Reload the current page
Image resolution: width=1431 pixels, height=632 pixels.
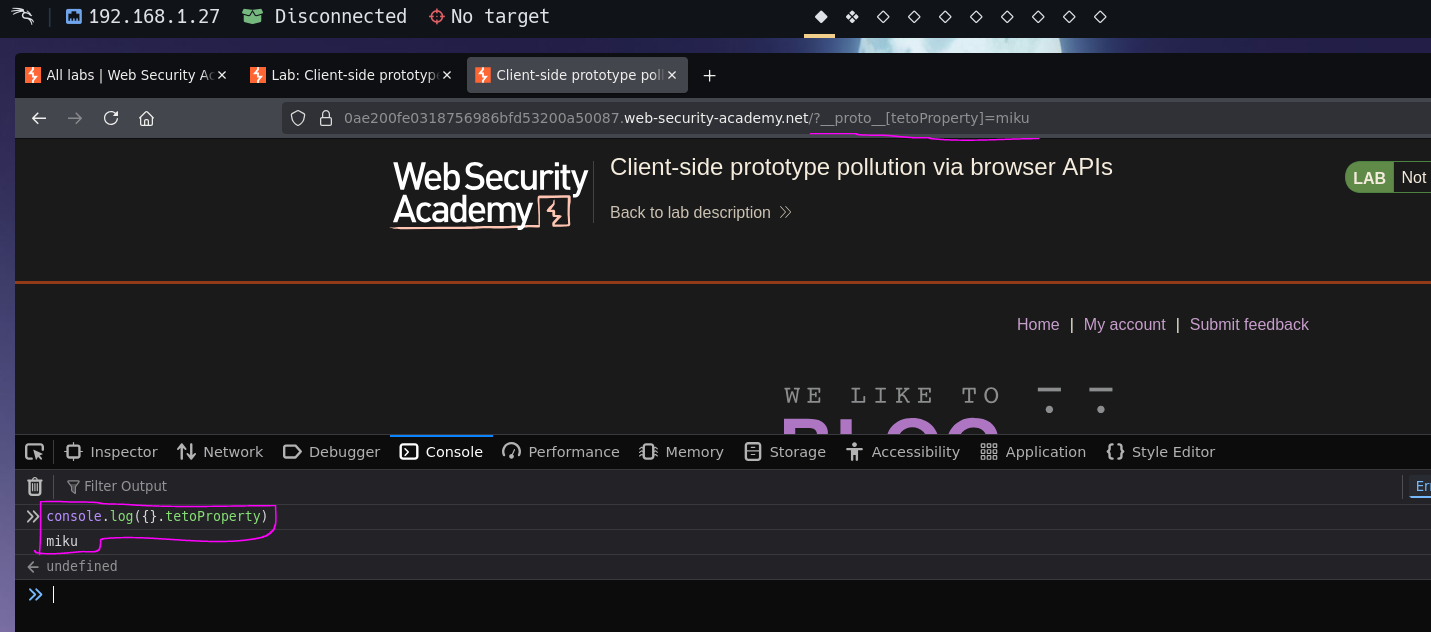click(x=111, y=118)
